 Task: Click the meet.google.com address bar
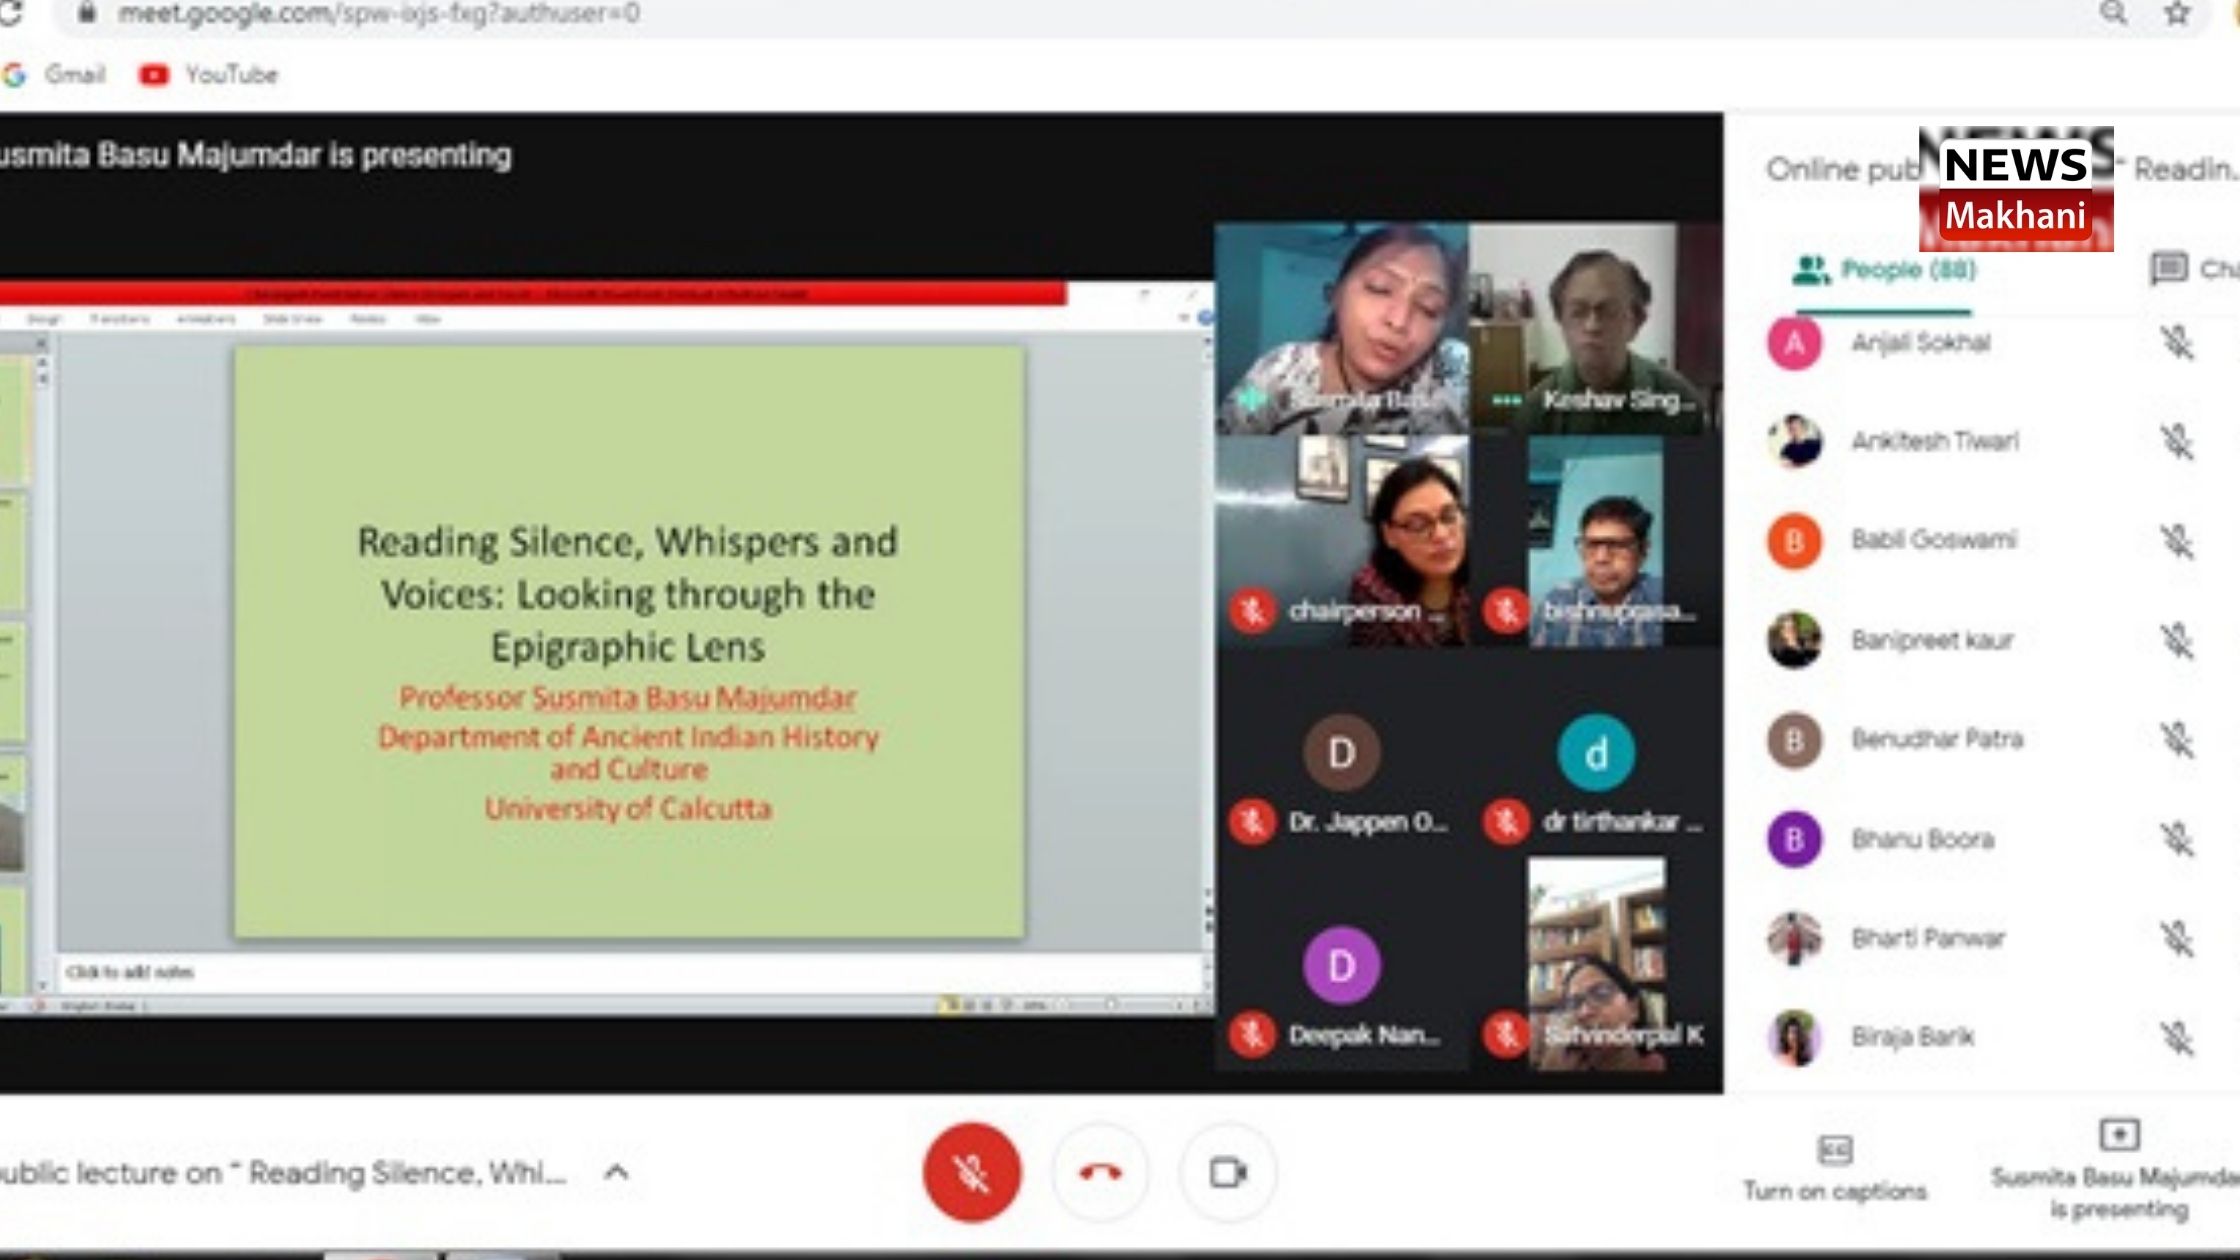378,14
